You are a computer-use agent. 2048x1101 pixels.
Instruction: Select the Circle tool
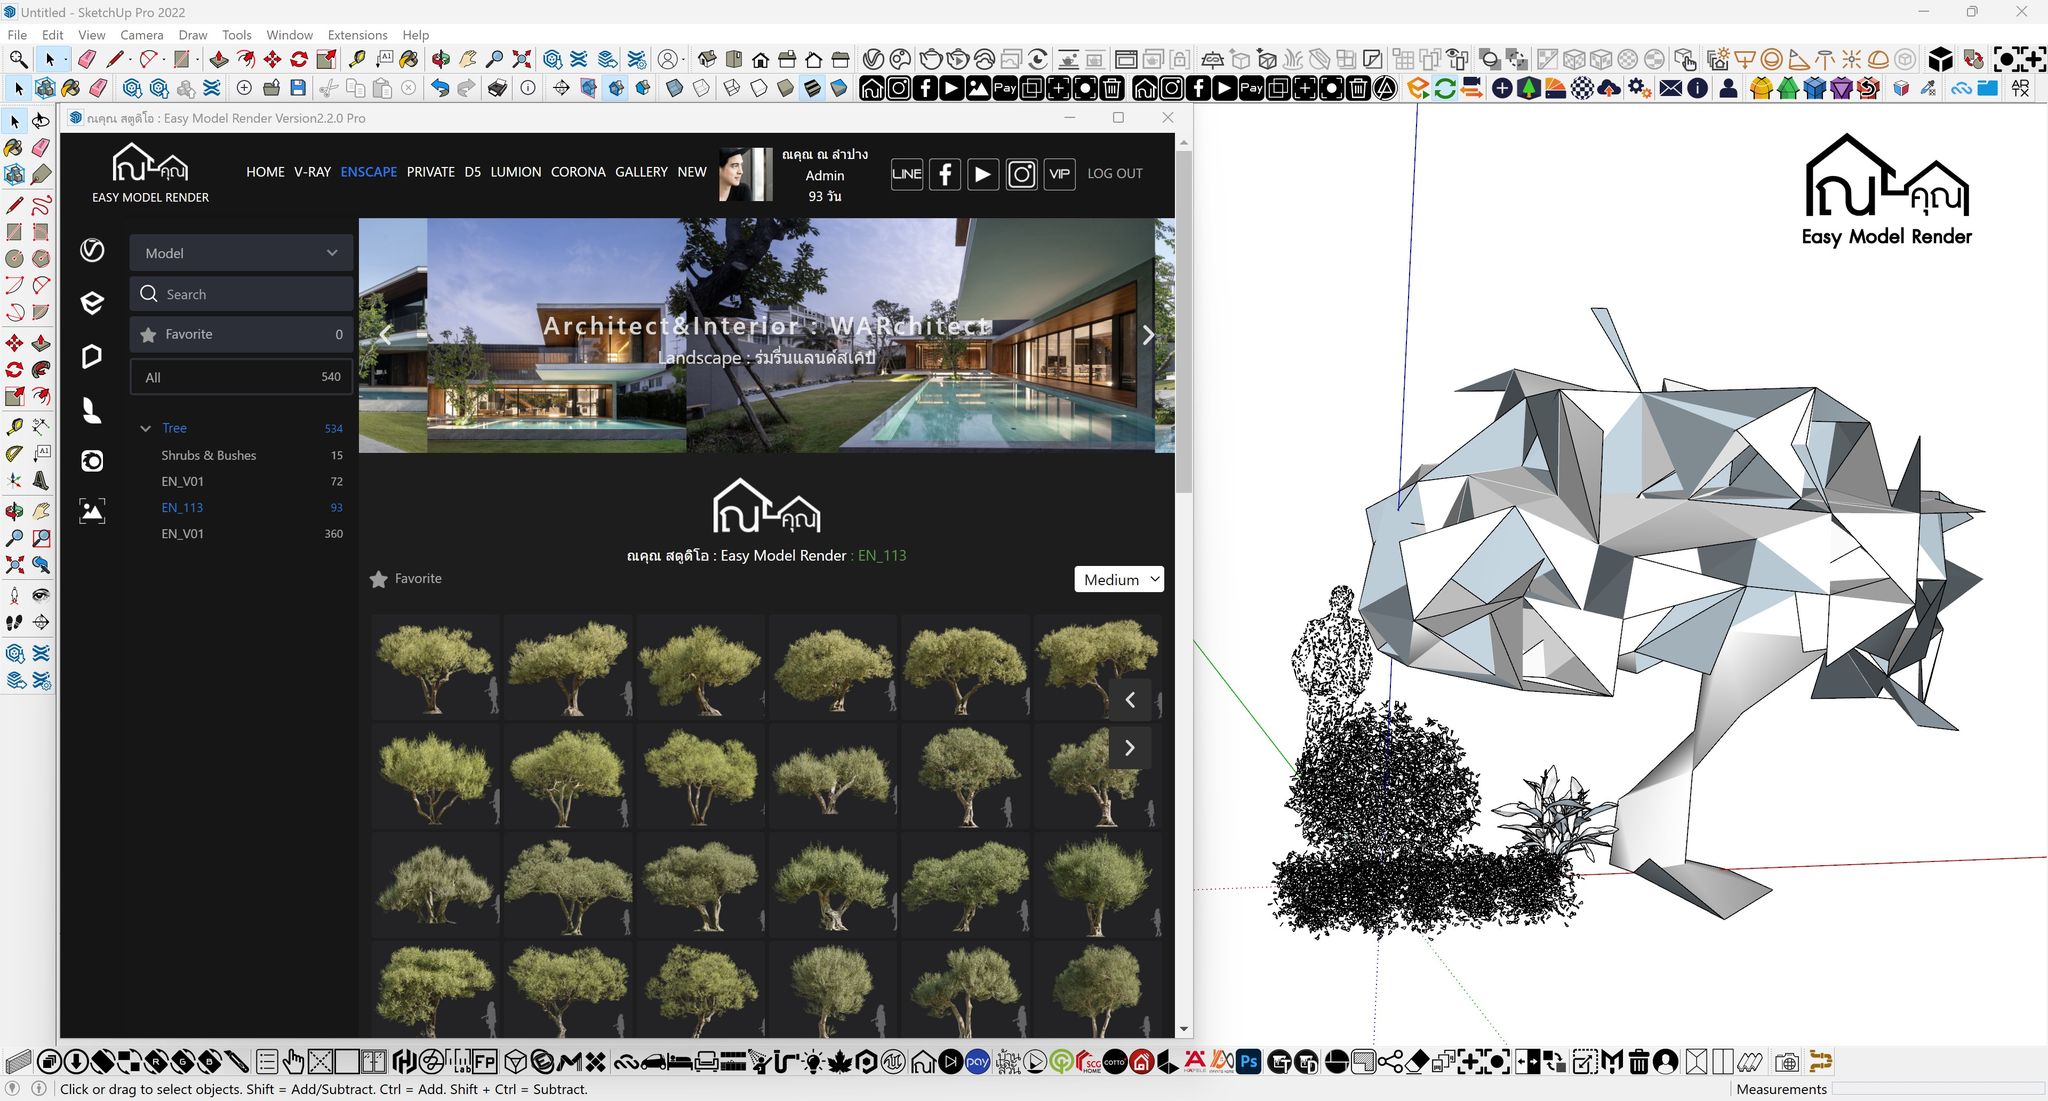click(15, 258)
